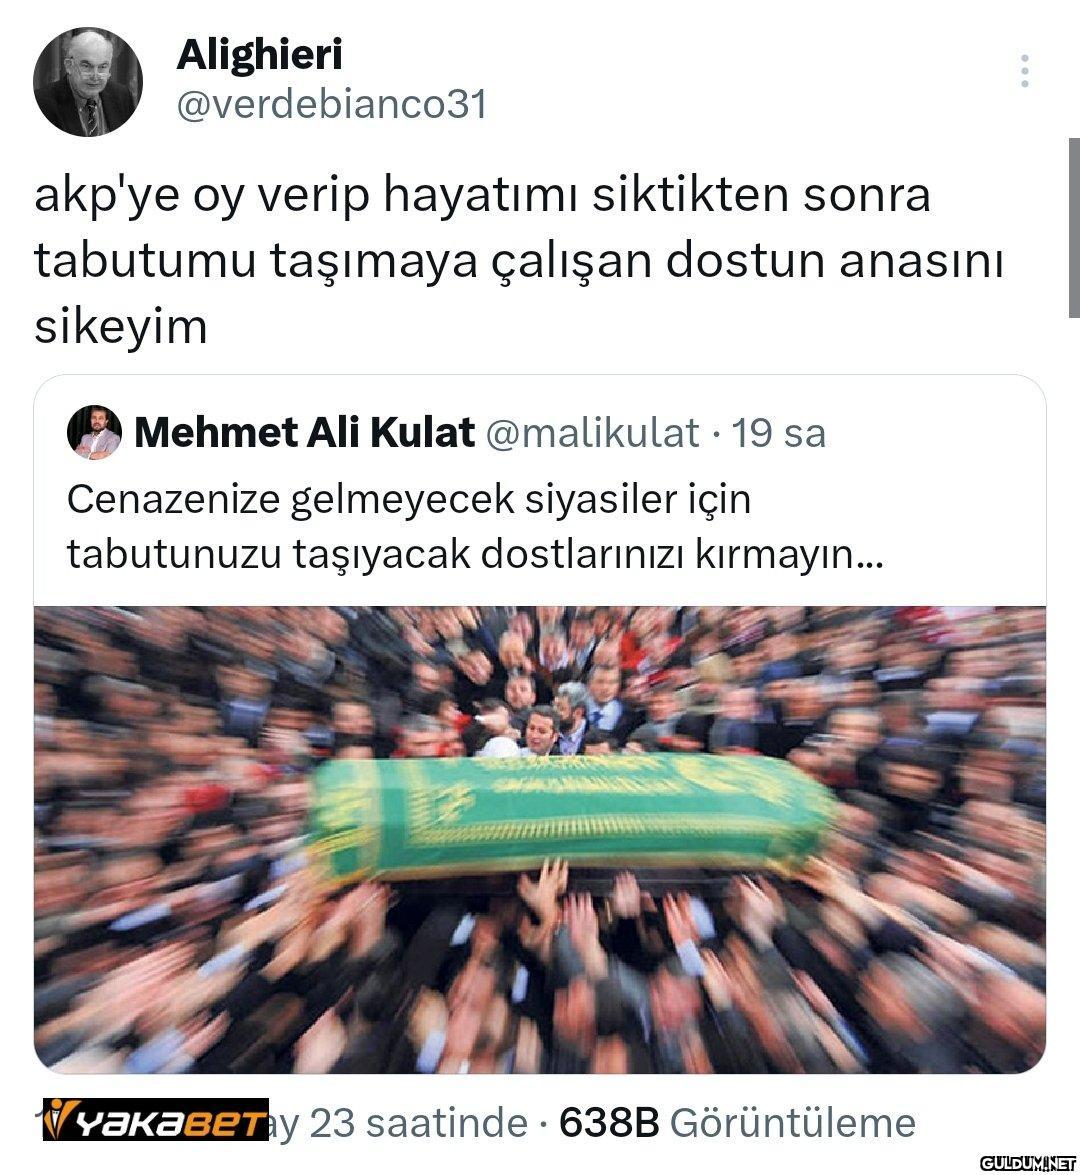The height and width of the screenshot is (1175, 1080).
Task: Click the 'tabutunuzu taşıyacak dostlarınızı kırmayın' line
Action: coord(475,555)
